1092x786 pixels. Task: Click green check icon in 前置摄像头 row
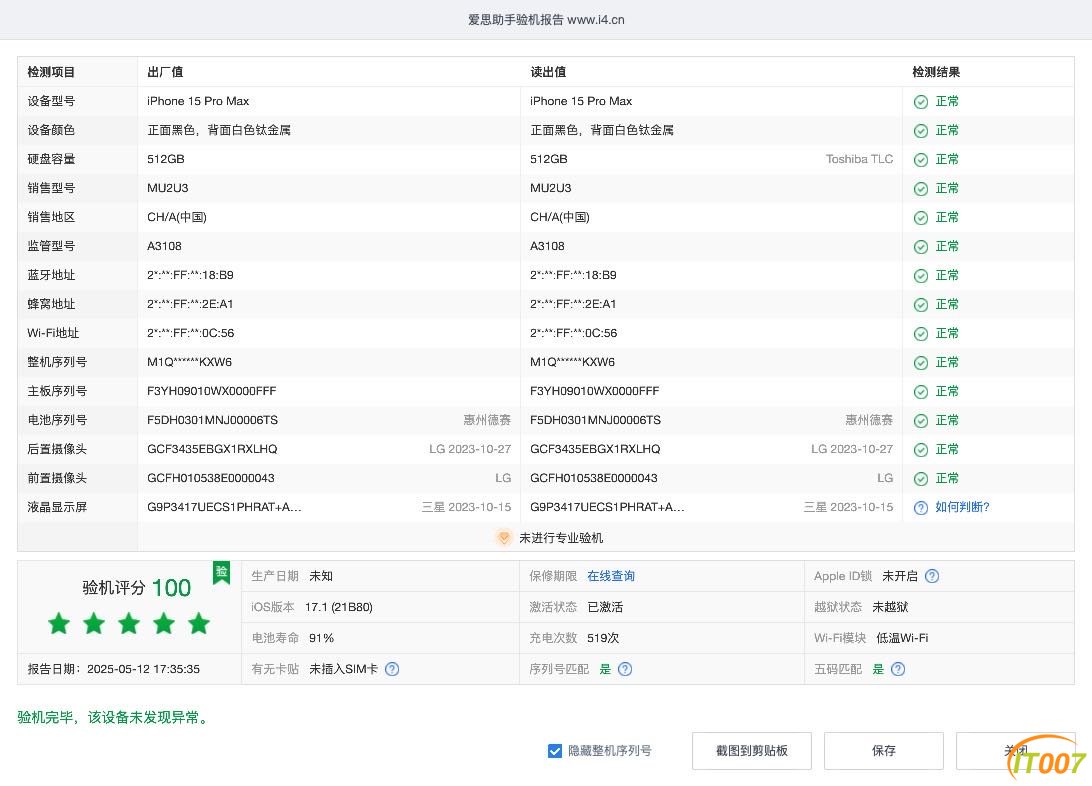coord(921,479)
